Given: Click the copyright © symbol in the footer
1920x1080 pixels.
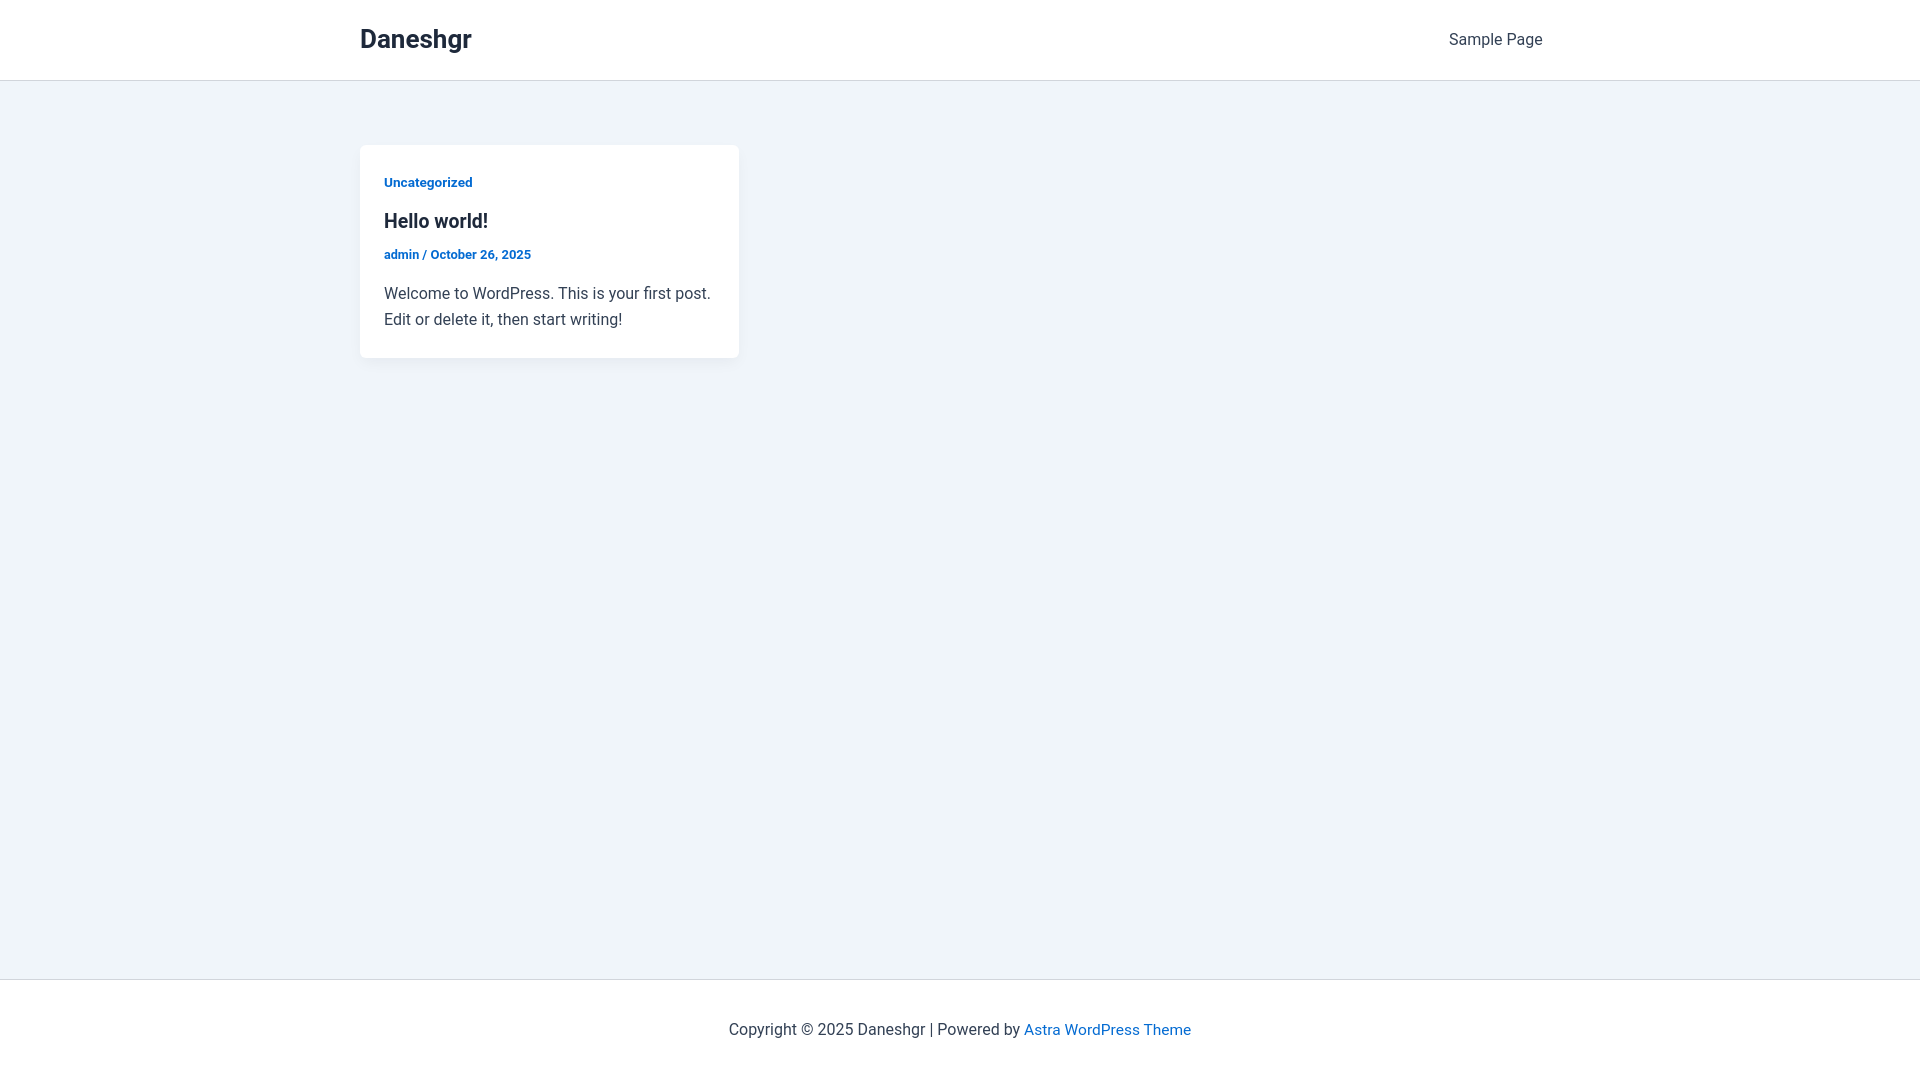Looking at the screenshot, I should [x=807, y=1030].
